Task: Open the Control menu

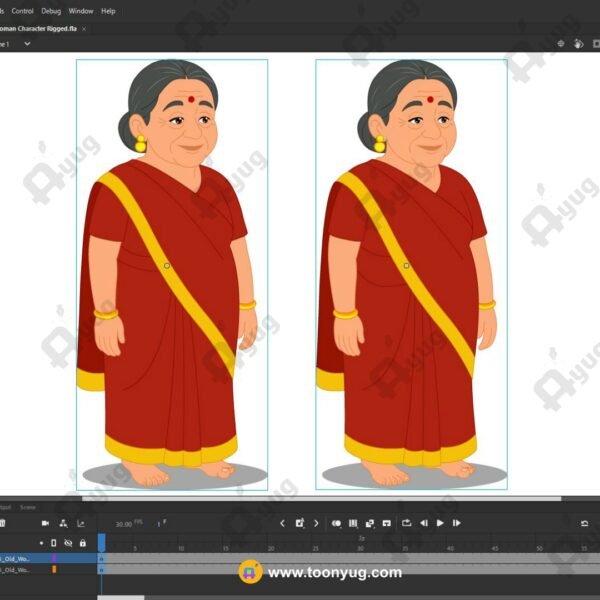Action: (22, 11)
